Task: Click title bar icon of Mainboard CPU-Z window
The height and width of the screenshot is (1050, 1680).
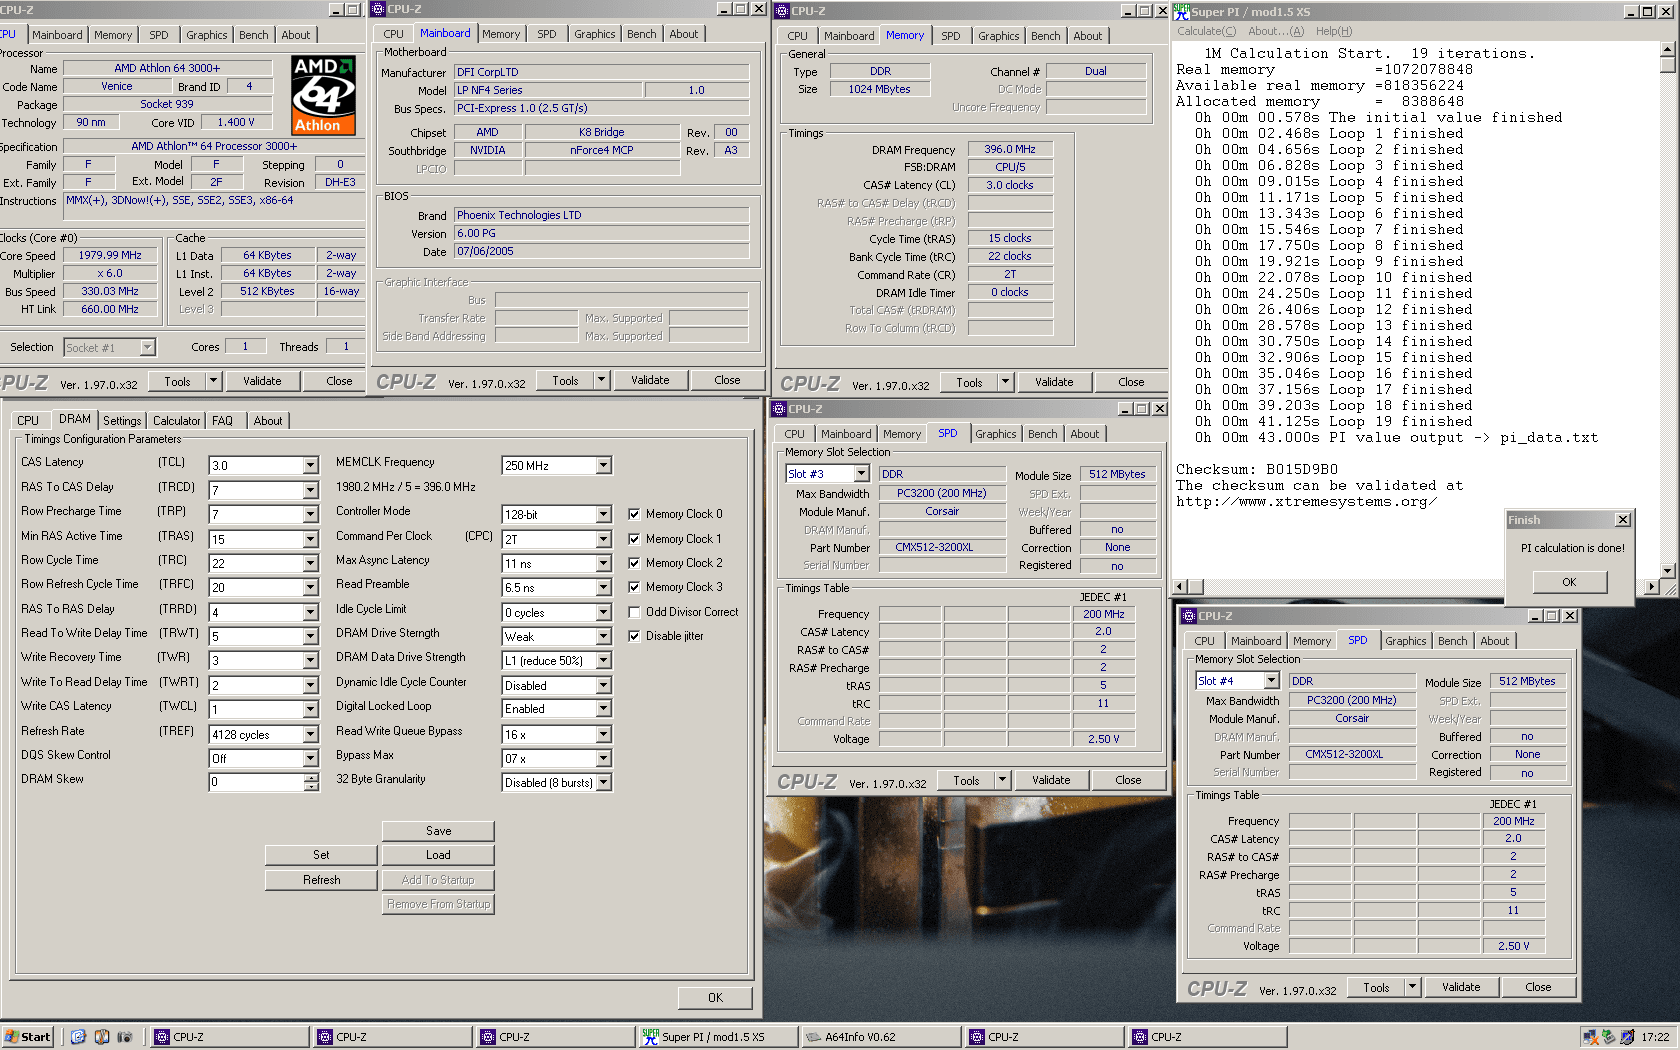Action: click(x=378, y=9)
